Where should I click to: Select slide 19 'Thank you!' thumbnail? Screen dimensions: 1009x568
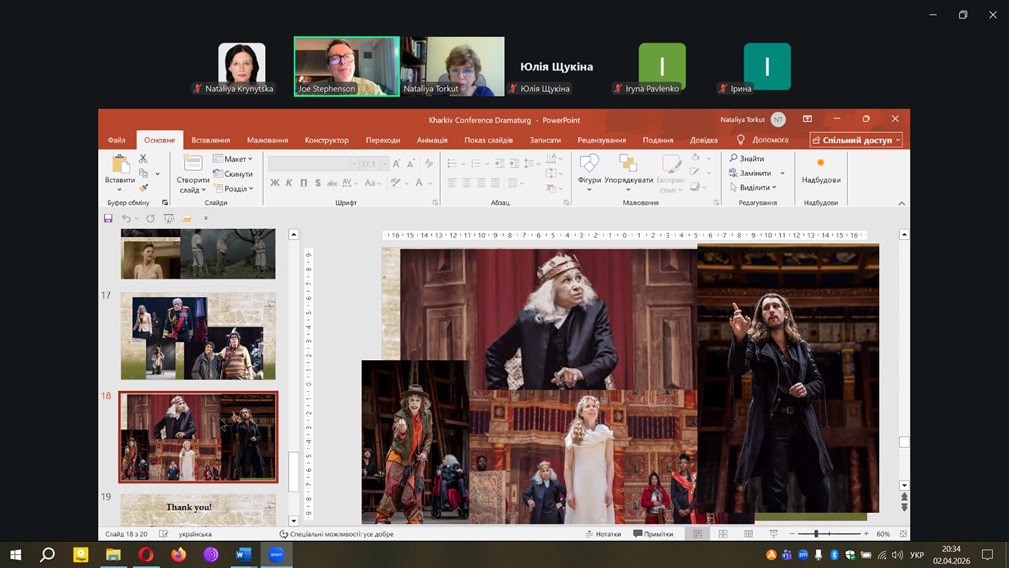tap(198, 508)
